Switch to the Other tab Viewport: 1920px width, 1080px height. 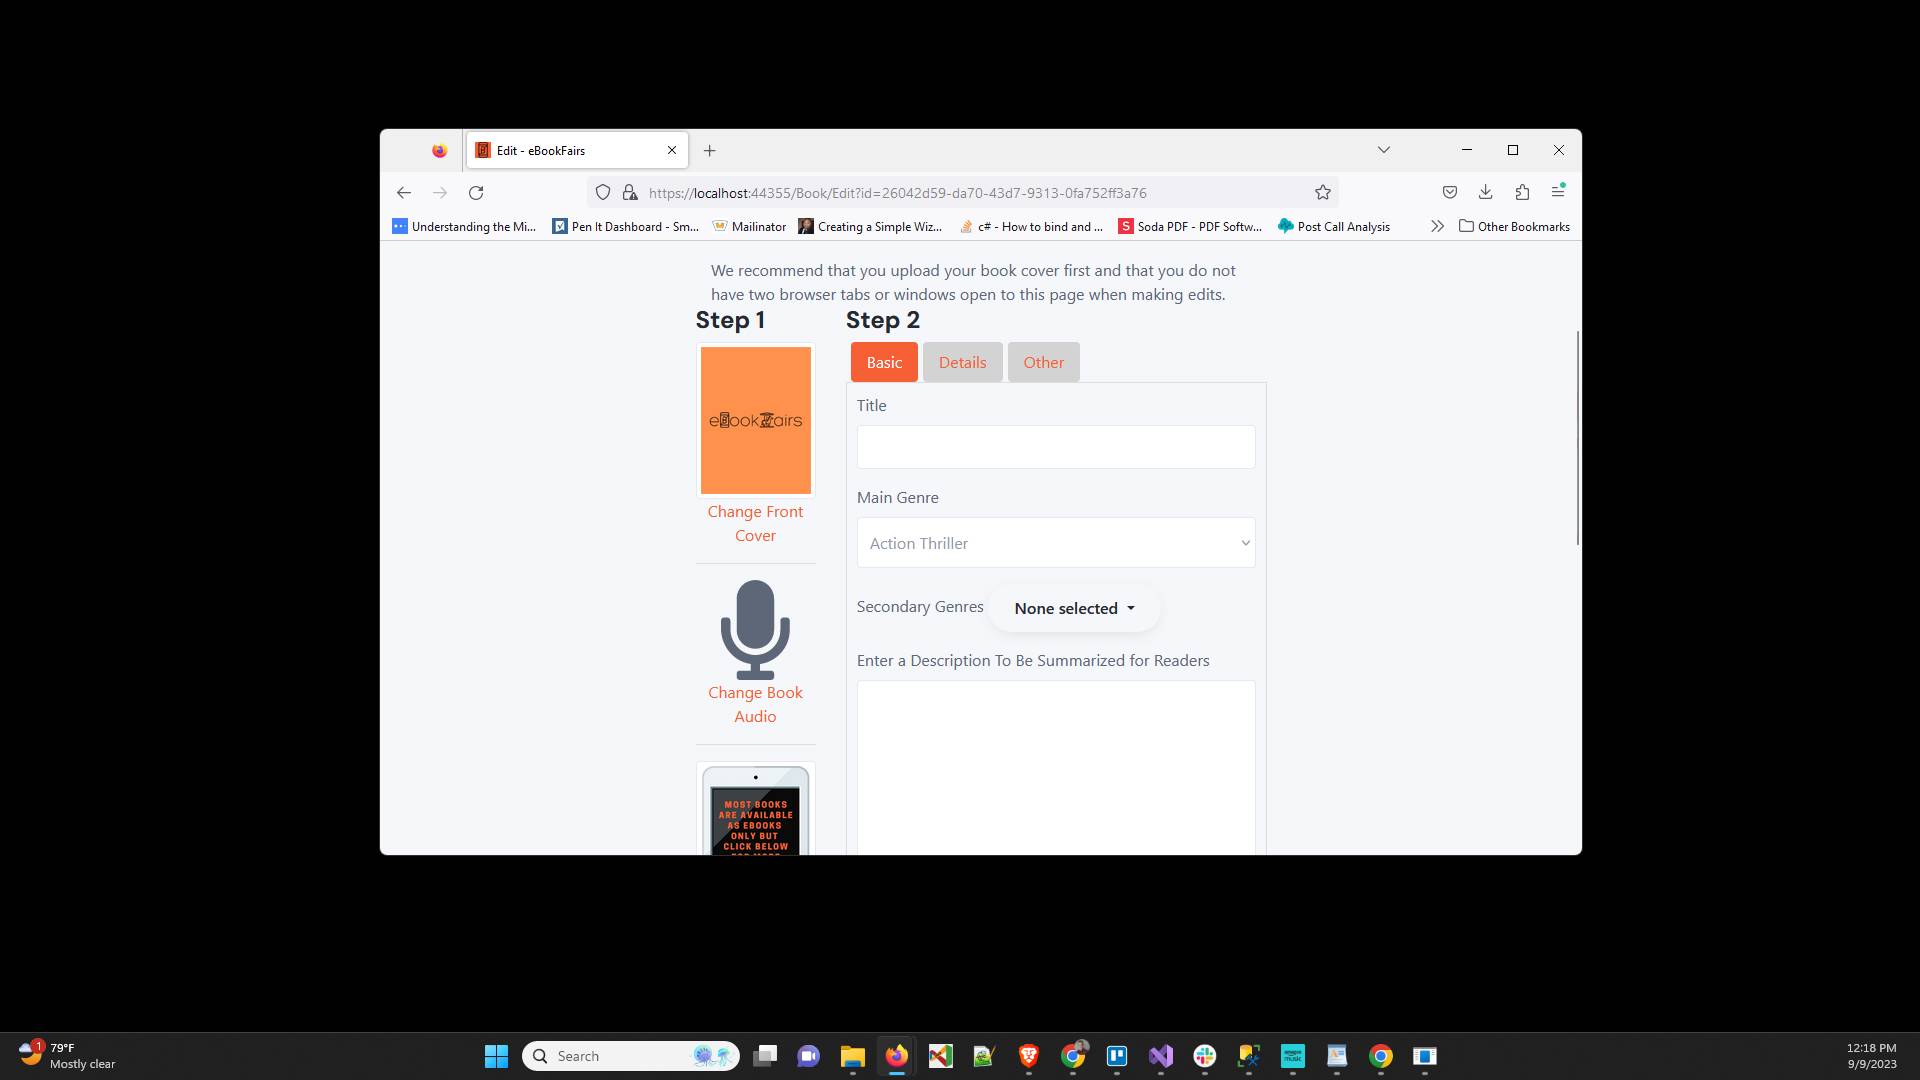point(1043,362)
